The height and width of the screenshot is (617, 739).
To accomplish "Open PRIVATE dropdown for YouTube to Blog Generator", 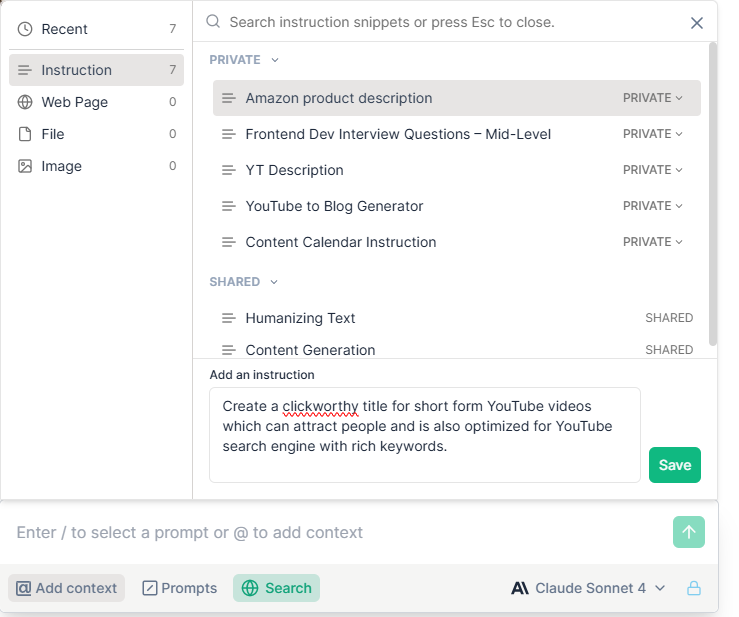I will pos(652,206).
